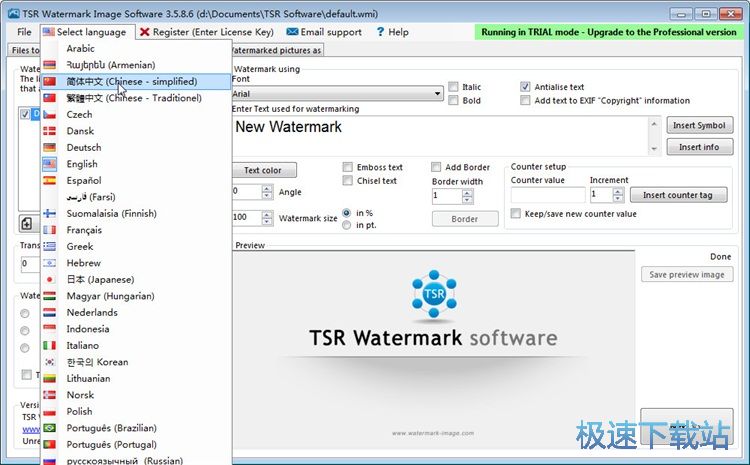Screen dimensions: 750x465
Task: Click the add-file icon below the list
Action: (x=27, y=223)
